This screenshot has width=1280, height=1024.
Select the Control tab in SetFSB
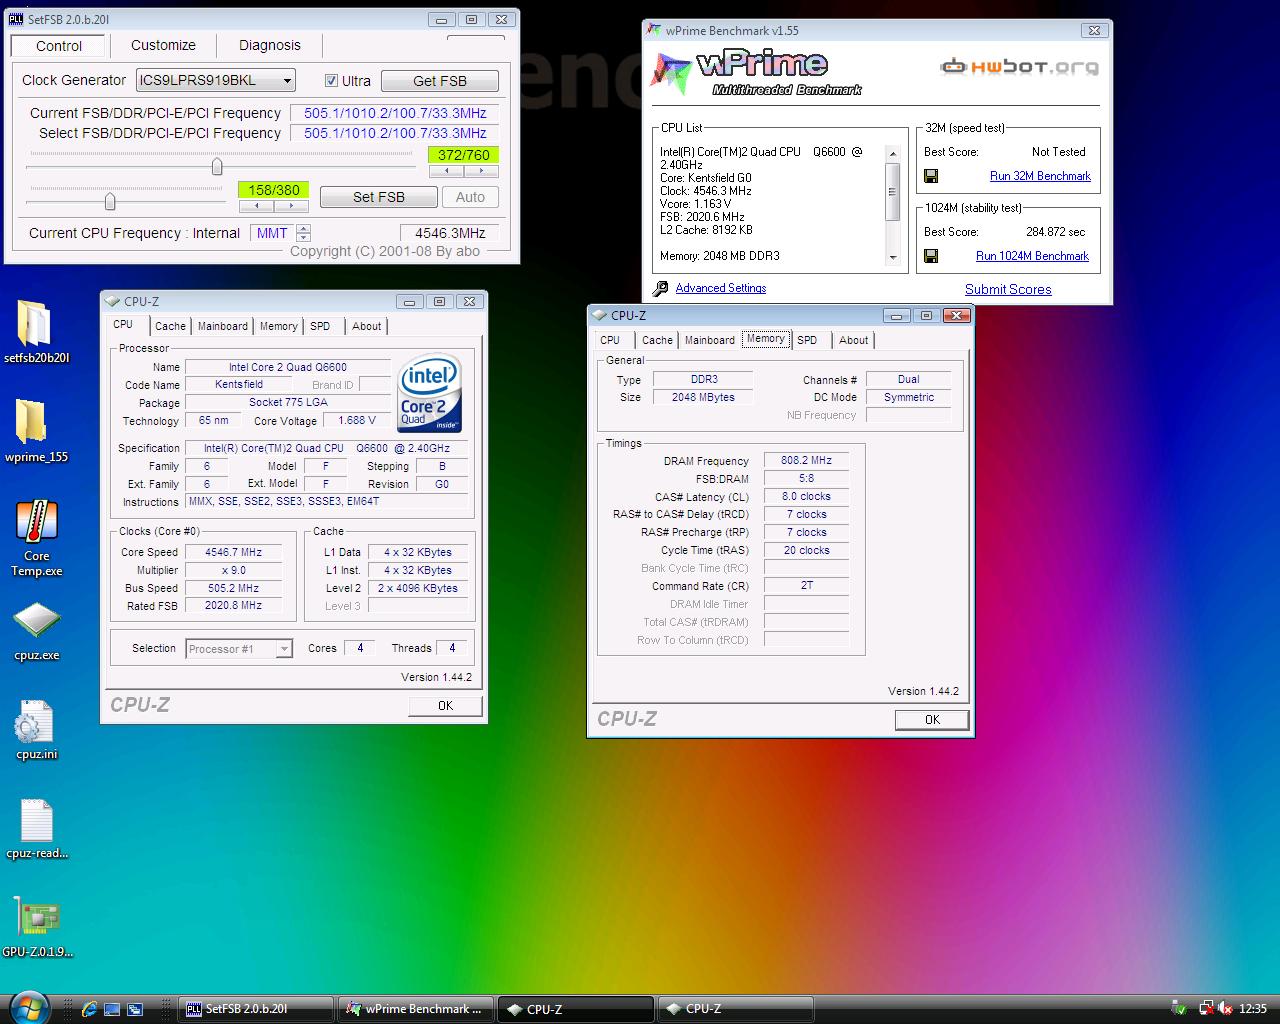(x=59, y=46)
